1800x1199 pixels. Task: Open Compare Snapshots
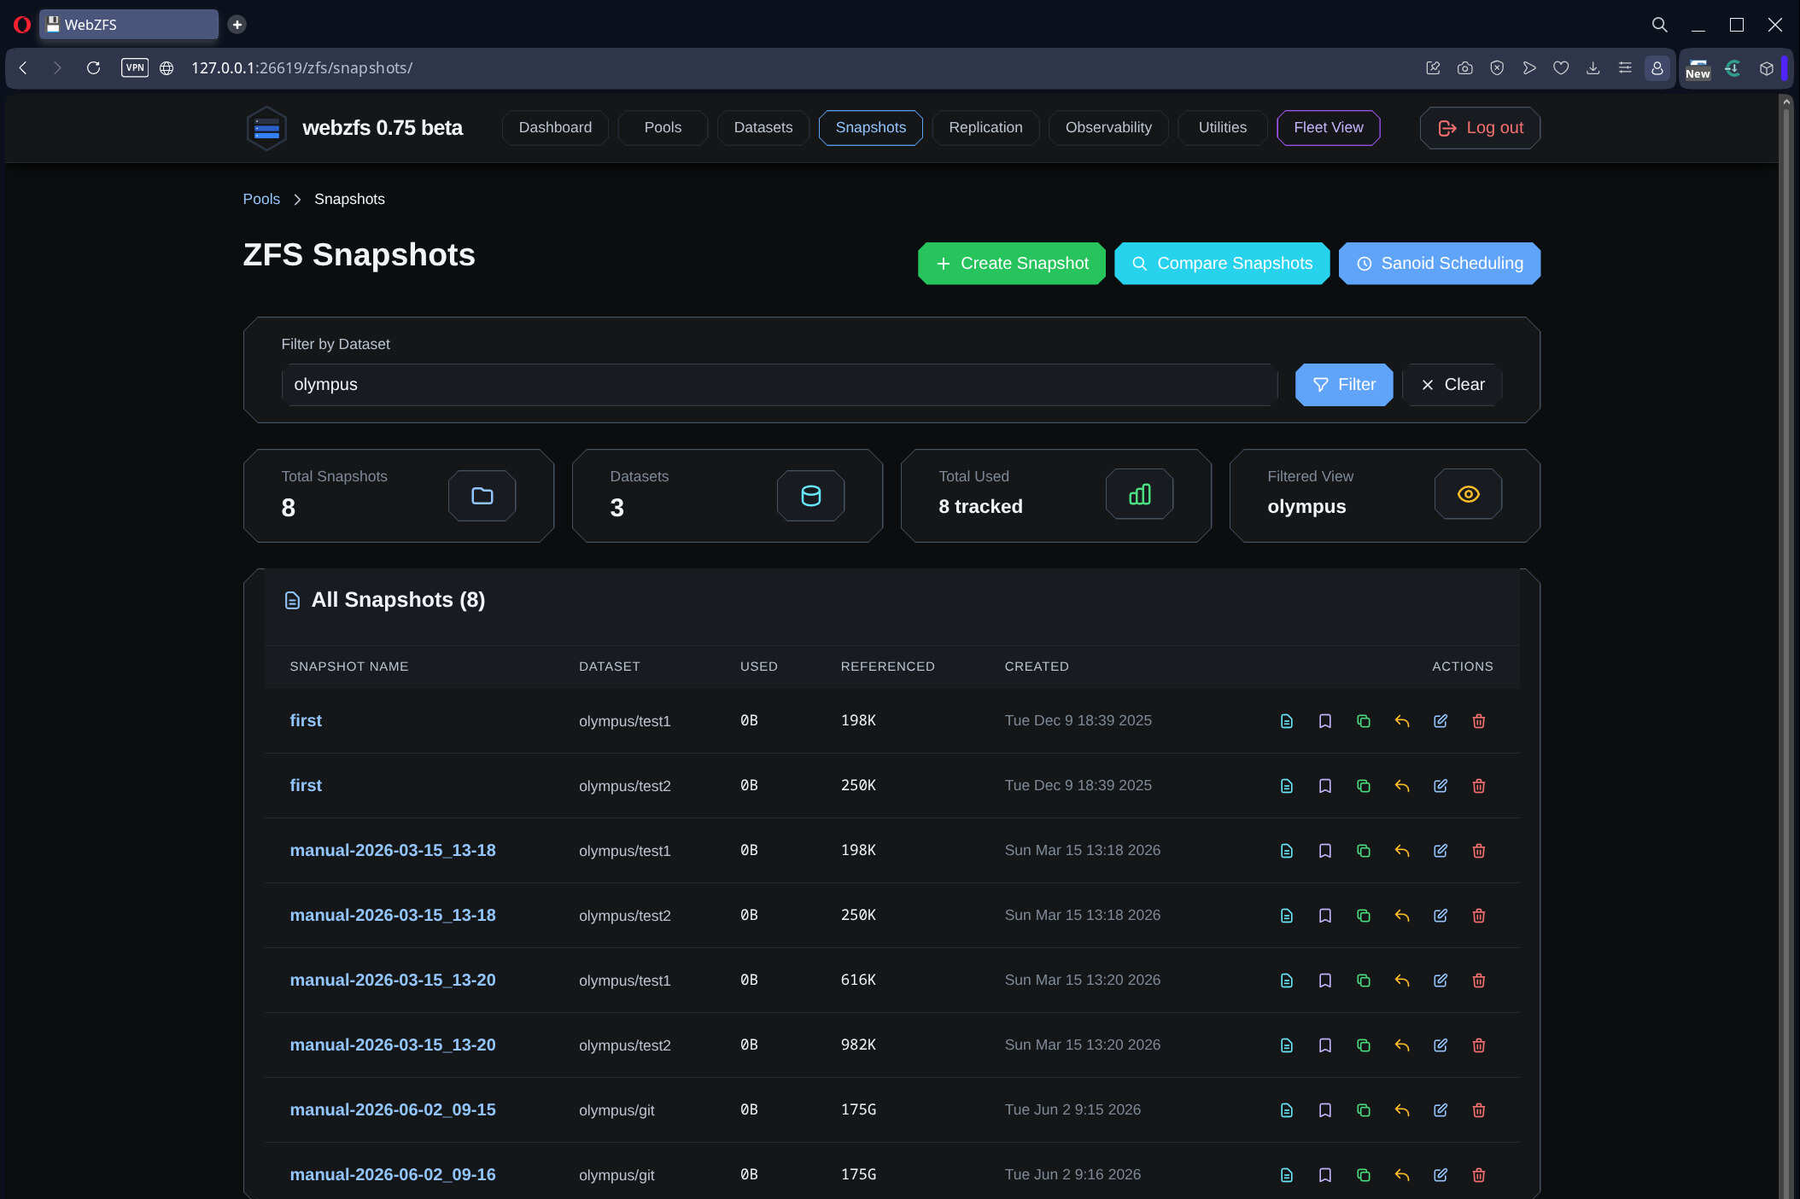tap(1222, 264)
